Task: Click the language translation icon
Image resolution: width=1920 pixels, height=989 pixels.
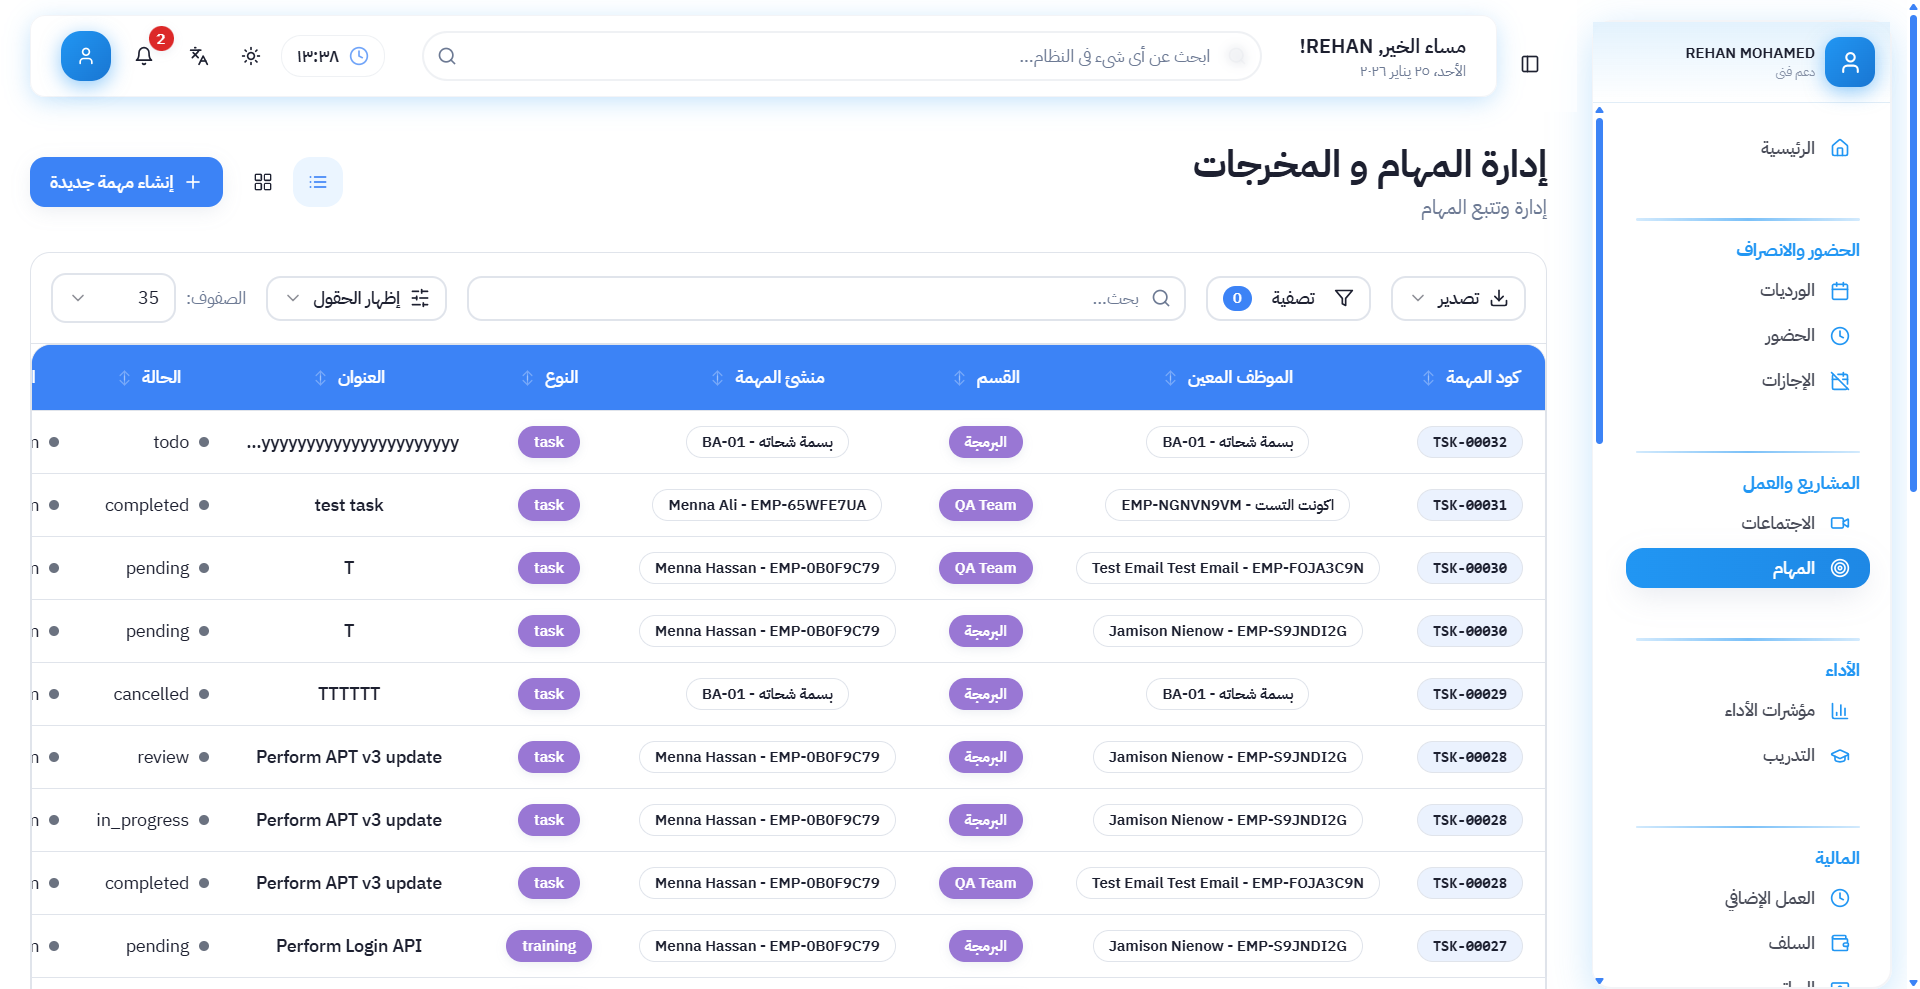Action: 199,56
